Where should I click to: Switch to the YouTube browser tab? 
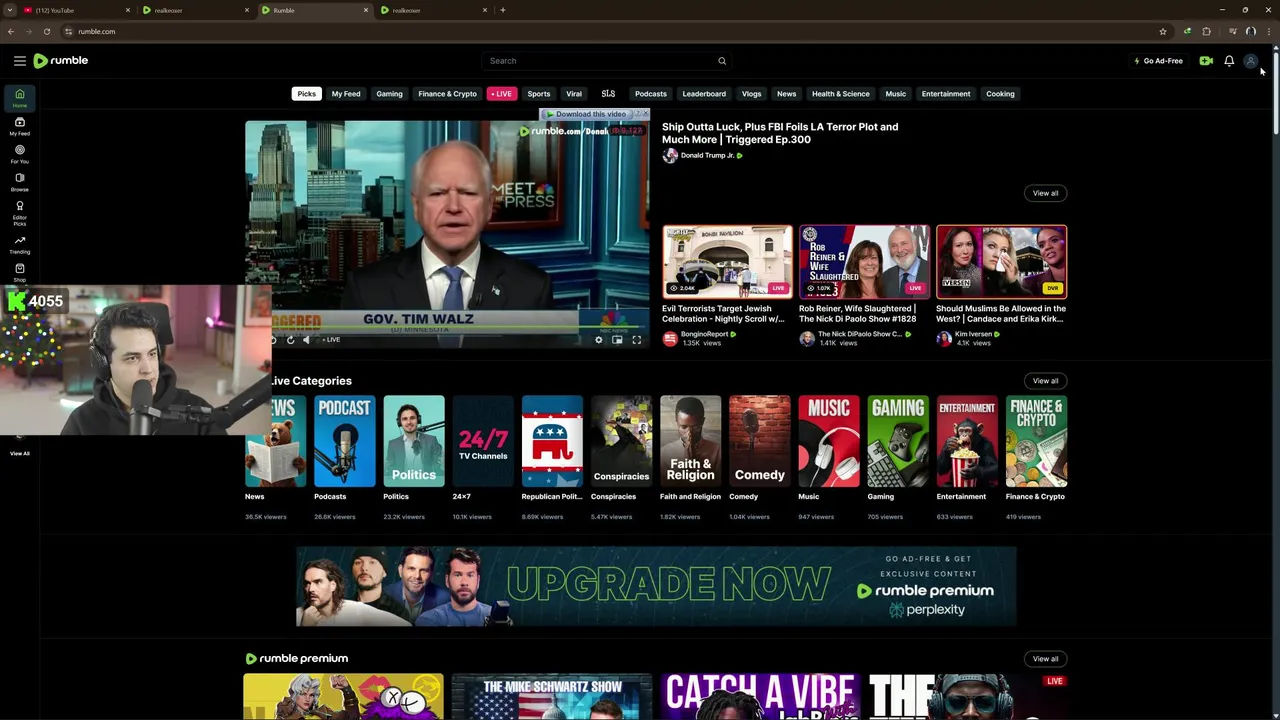[75, 10]
